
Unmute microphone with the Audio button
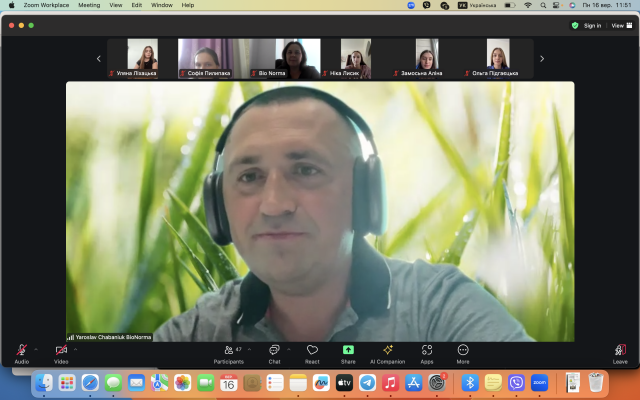tap(22, 353)
